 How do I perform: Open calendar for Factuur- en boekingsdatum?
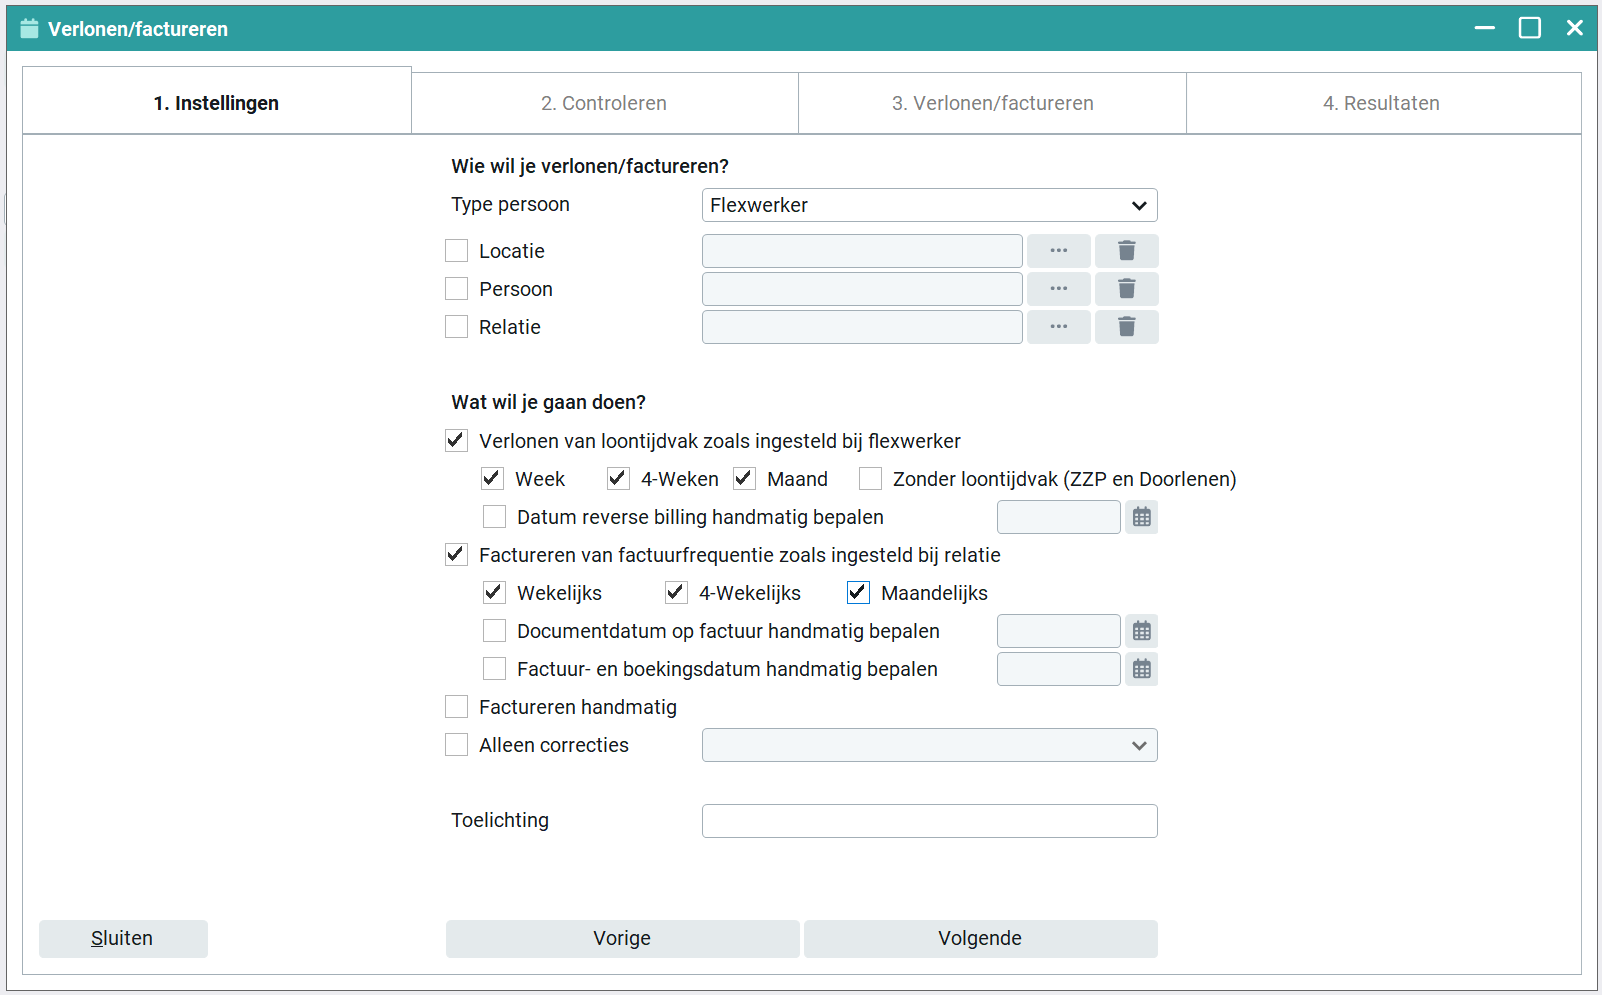[1141, 670]
